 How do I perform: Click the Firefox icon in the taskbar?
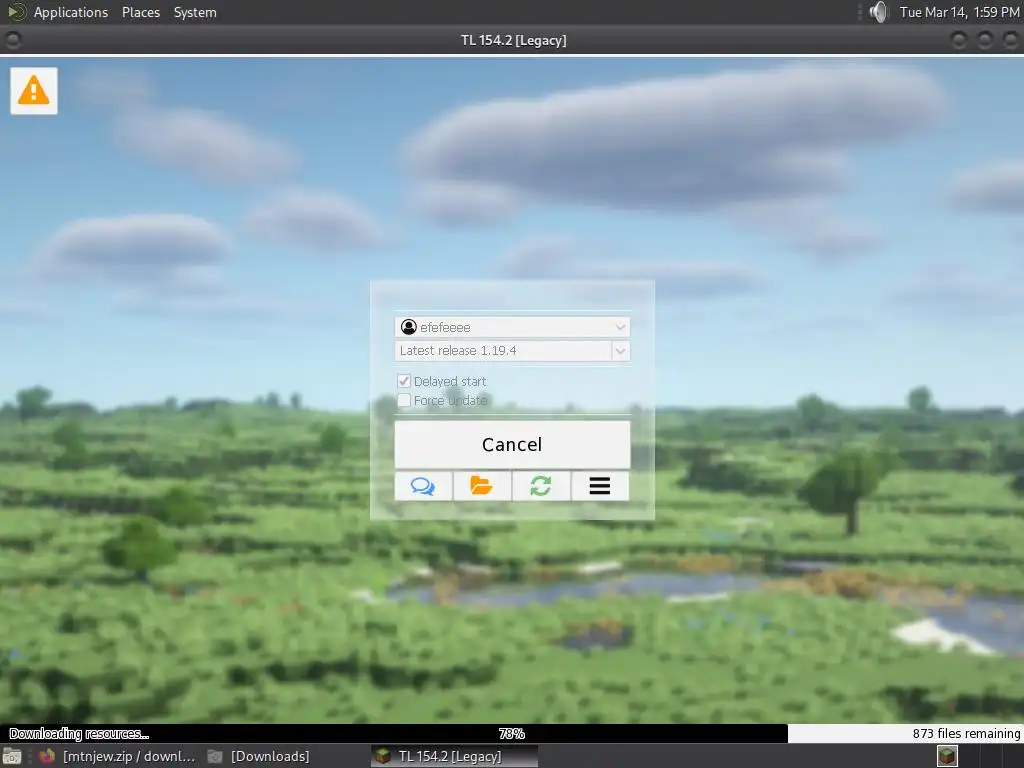(x=47, y=756)
